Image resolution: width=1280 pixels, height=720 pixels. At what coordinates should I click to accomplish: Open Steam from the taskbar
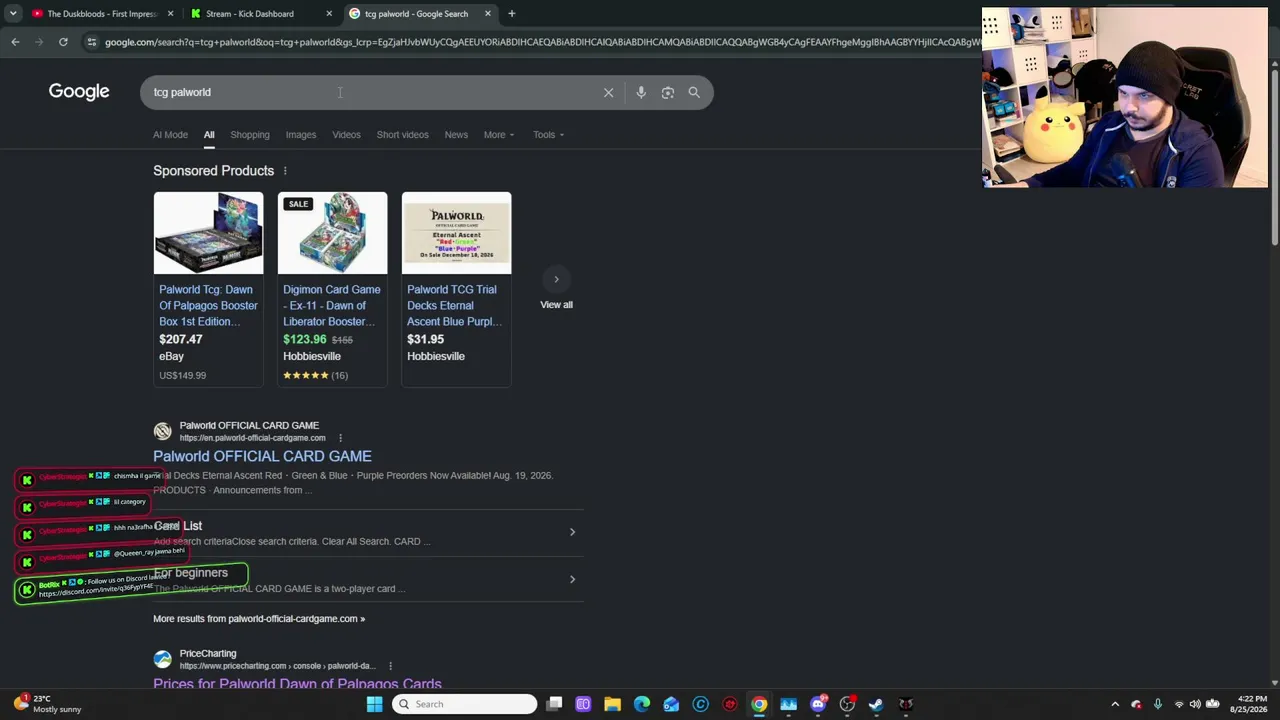pos(876,704)
